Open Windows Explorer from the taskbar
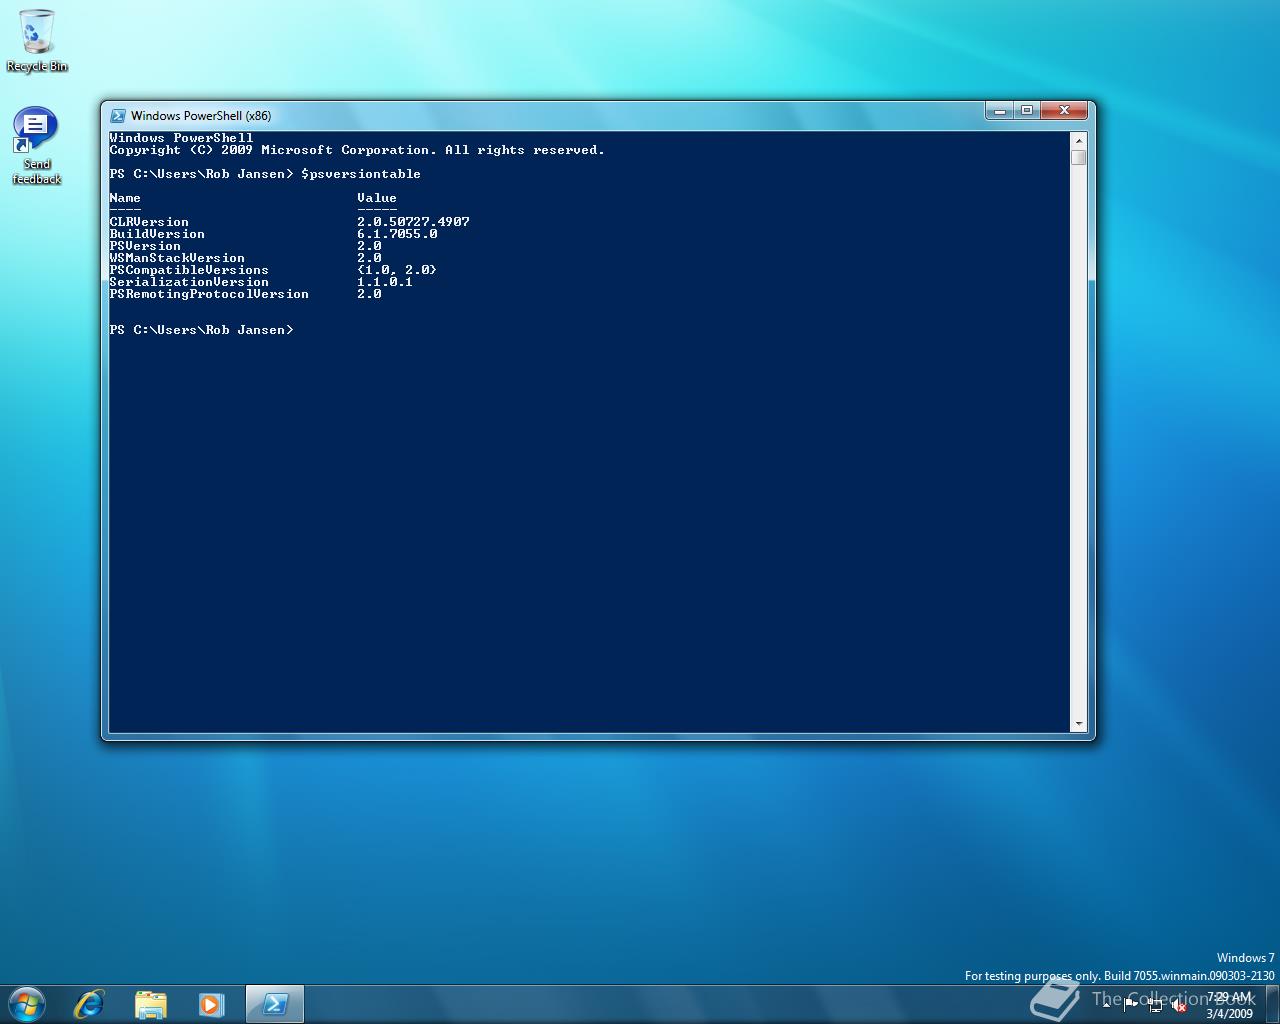This screenshot has width=1280, height=1024. point(150,1004)
